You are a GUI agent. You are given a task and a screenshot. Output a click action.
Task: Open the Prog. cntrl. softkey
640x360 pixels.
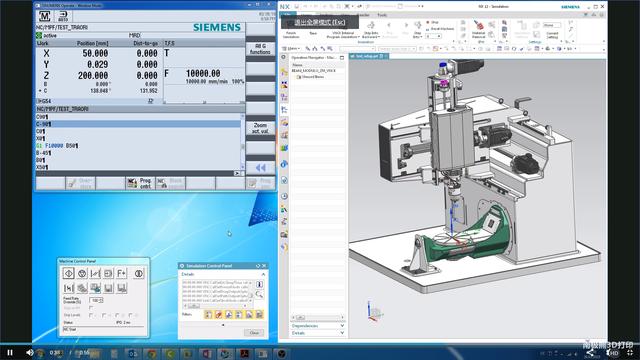(140, 183)
